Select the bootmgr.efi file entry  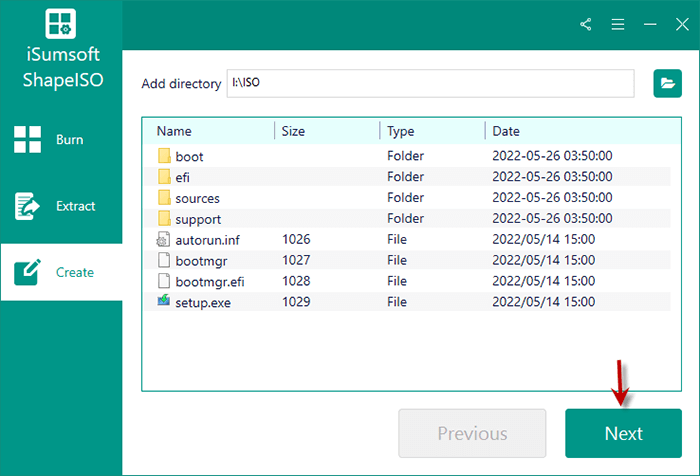(209, 281)
